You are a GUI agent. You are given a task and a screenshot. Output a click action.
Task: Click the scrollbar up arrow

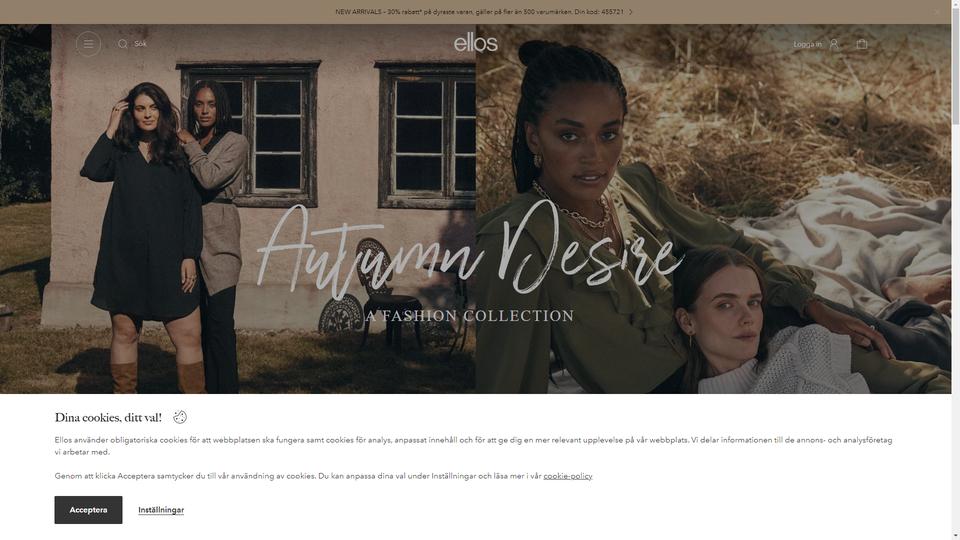956,4
